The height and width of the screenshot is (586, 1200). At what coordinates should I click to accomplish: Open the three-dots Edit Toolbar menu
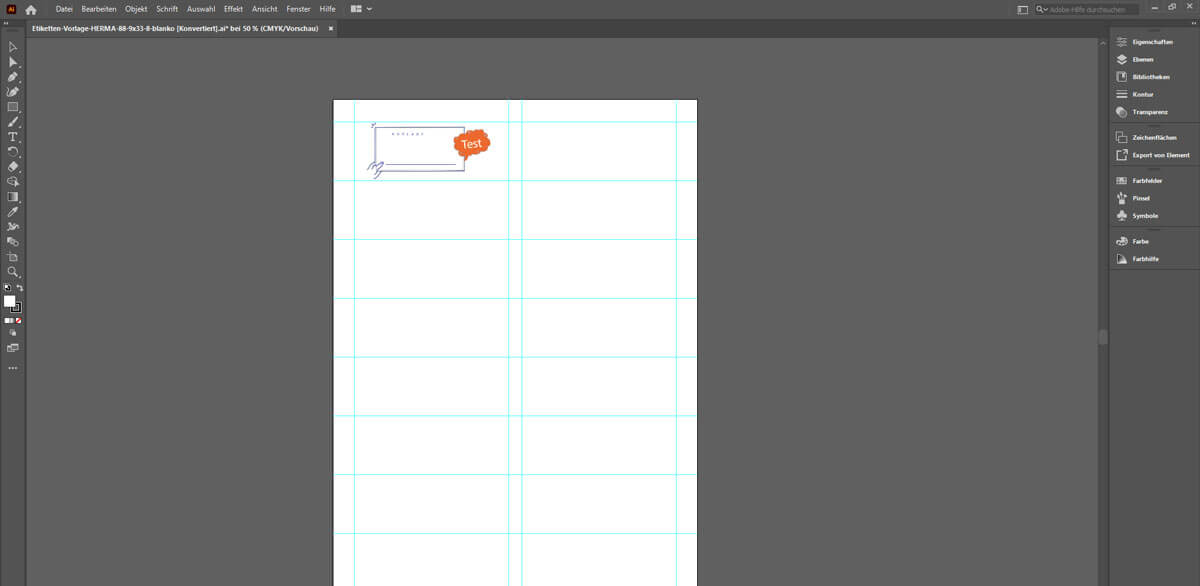[x=13, y=368]
